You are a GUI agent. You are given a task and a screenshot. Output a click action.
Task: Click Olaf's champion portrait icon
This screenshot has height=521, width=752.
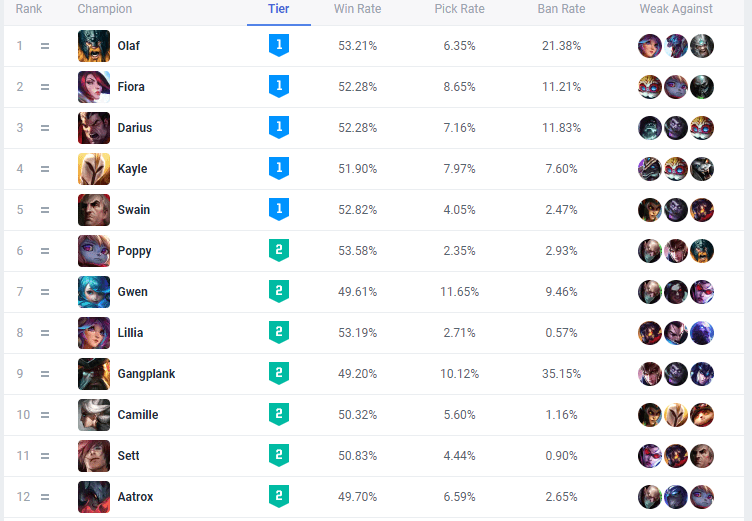[x=94, y=46]
